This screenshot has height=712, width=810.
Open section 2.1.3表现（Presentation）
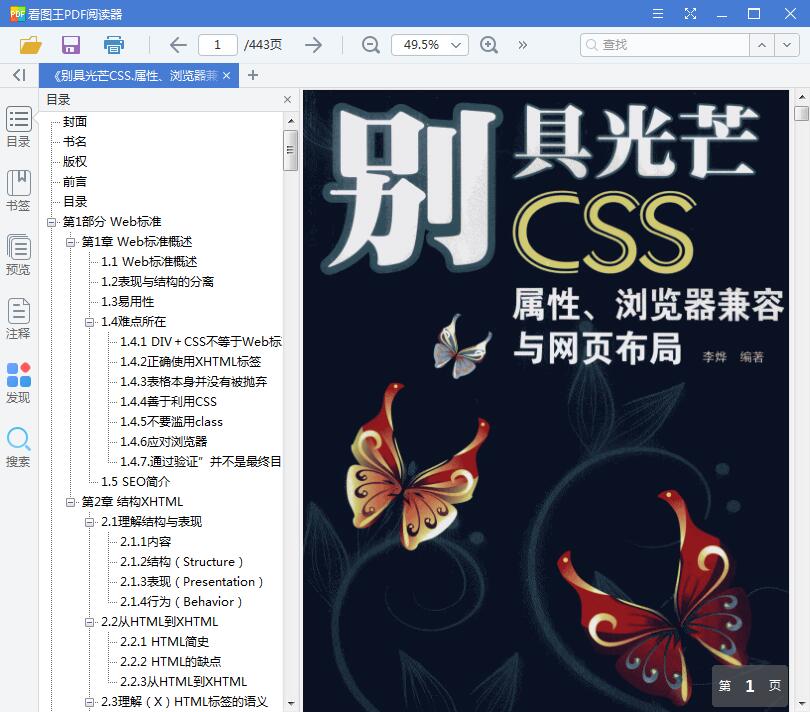click(192, 582)
